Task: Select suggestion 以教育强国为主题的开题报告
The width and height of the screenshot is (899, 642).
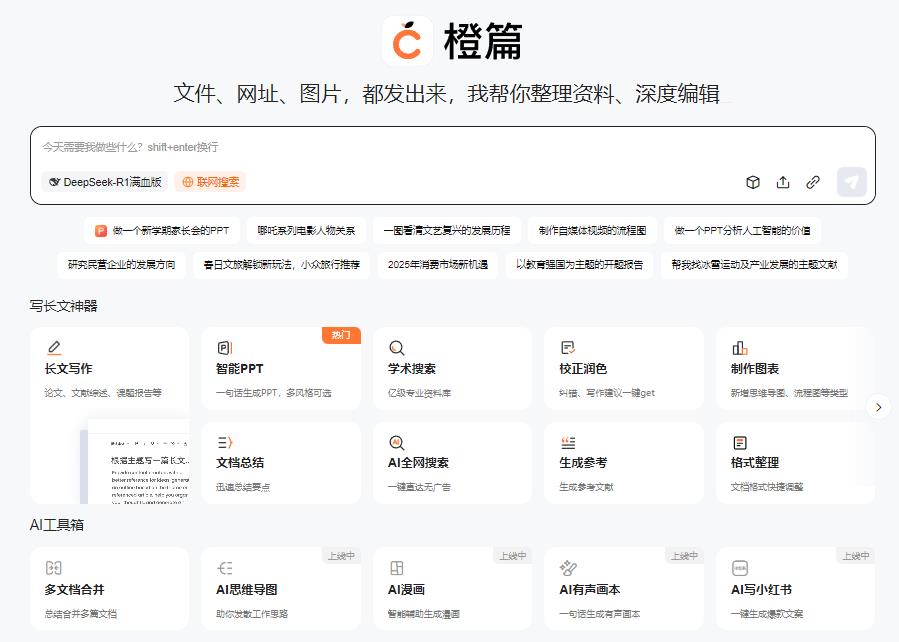Action: point(579,264)
